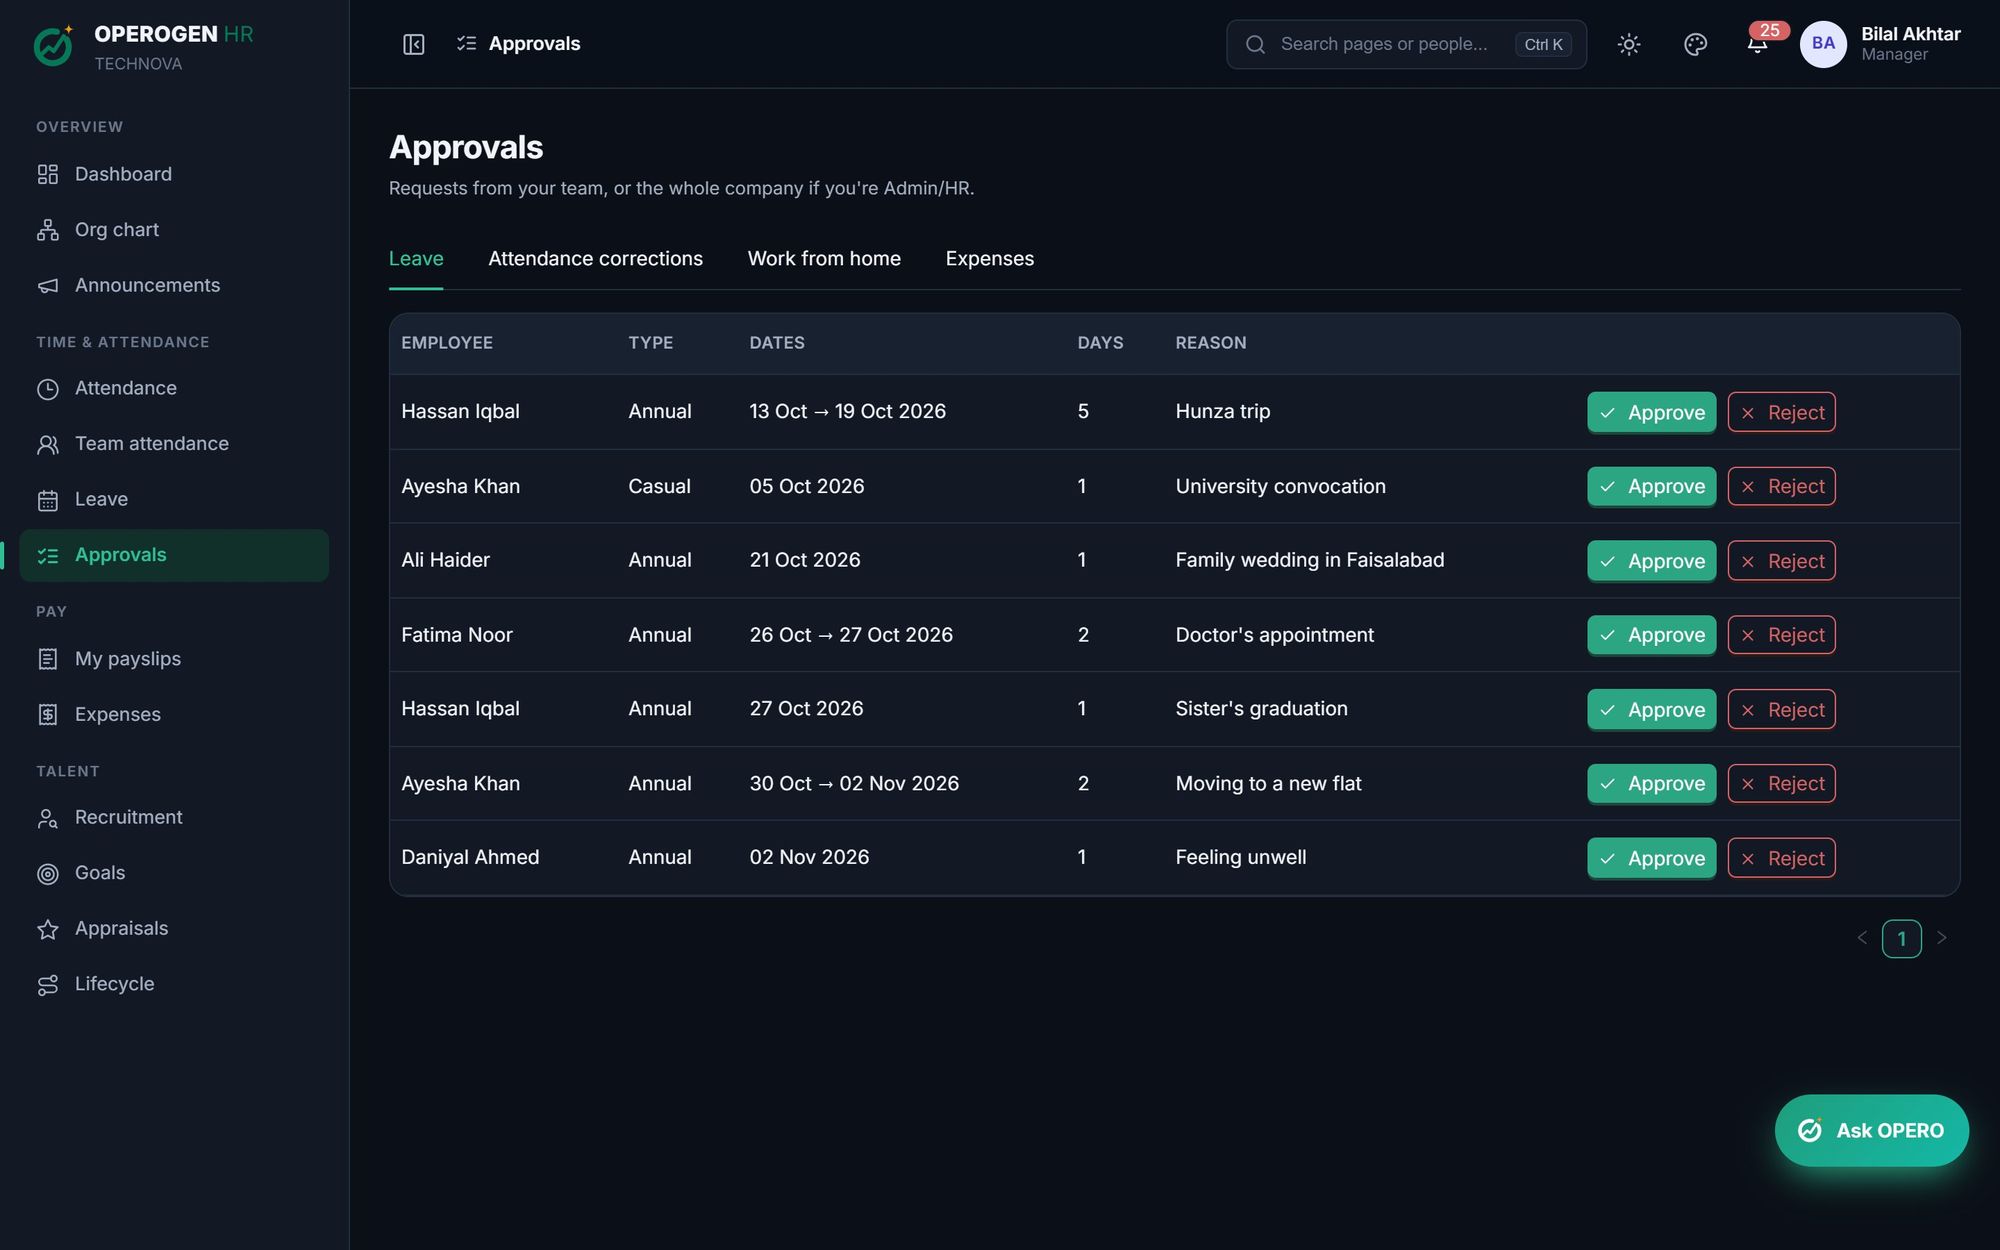Go to next page arrow in pagination
2000x1250 pixels.
(1941, 938)
